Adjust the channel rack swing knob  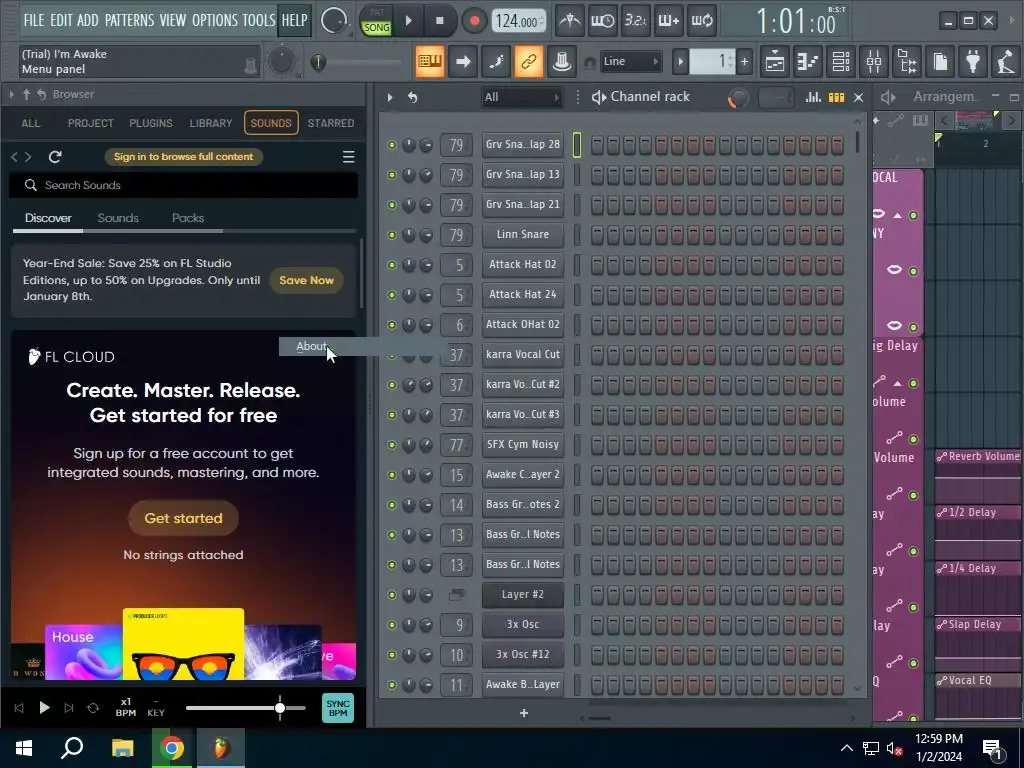click(x=738, y=98)
